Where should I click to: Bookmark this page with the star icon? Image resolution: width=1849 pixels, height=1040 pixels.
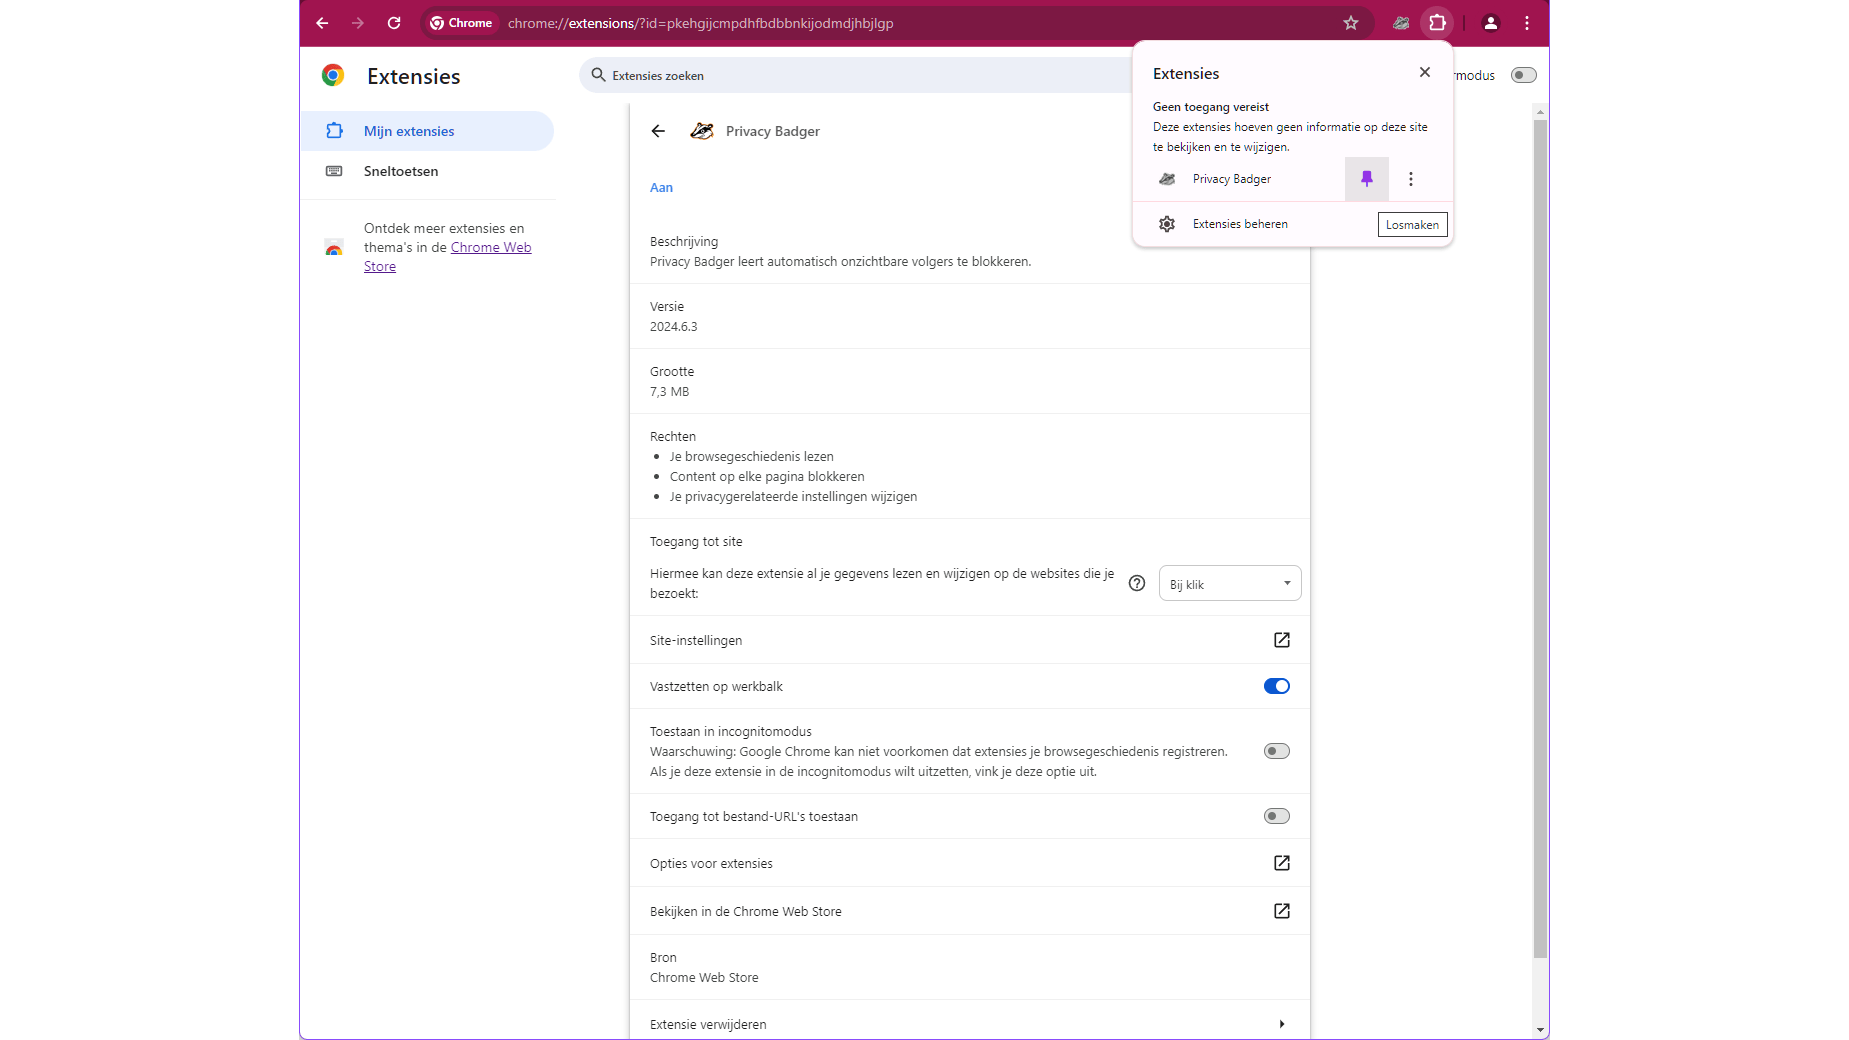click(1351, 23)
